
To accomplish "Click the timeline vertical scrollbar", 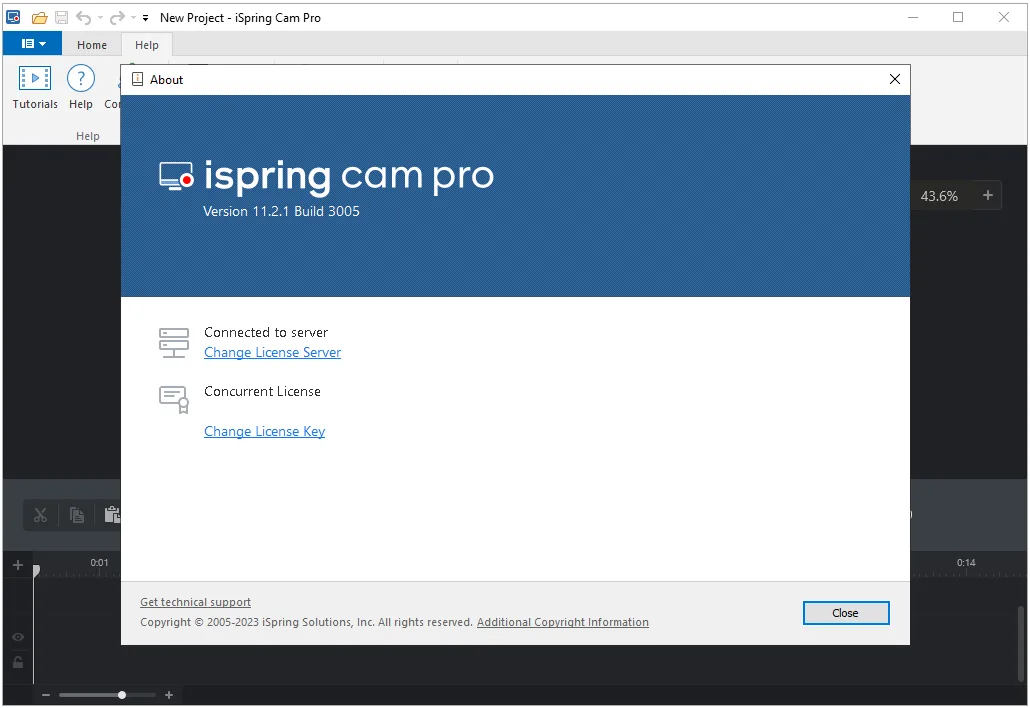I will [1020, 646].
